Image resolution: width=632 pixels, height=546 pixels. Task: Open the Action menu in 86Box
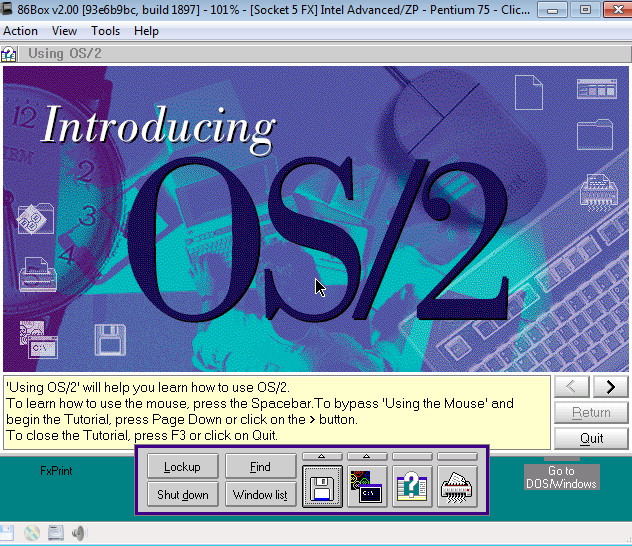click(x=21, y=31)
